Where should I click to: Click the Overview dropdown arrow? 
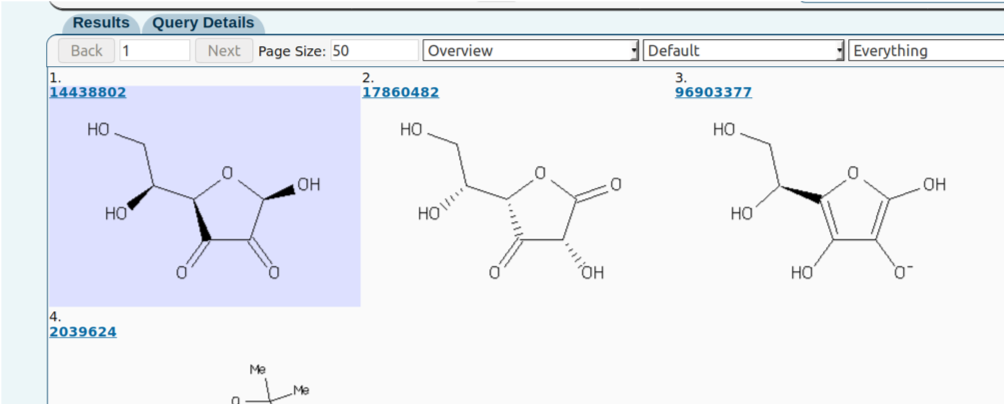(635, 51)
